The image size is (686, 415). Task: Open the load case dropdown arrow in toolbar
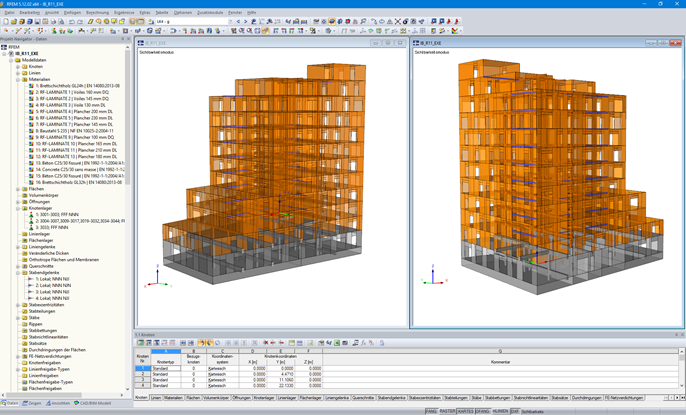(x=231, y=21)
